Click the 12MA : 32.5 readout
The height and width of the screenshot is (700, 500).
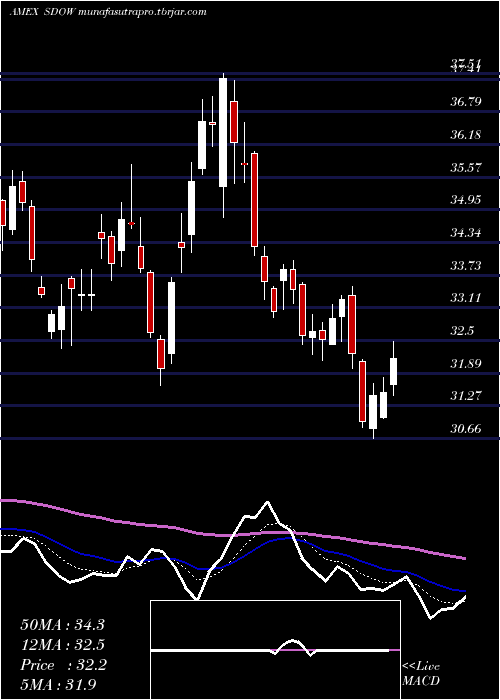pyautogui.click(x=62, y=645)
